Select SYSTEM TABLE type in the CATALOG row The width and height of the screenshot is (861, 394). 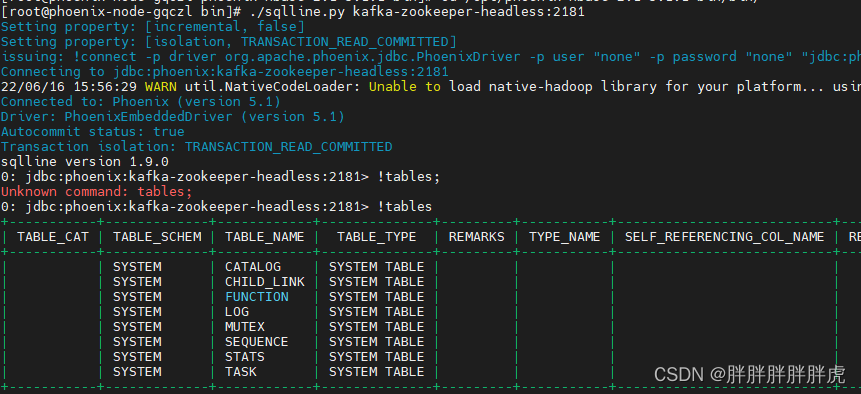tap(377, 267)
